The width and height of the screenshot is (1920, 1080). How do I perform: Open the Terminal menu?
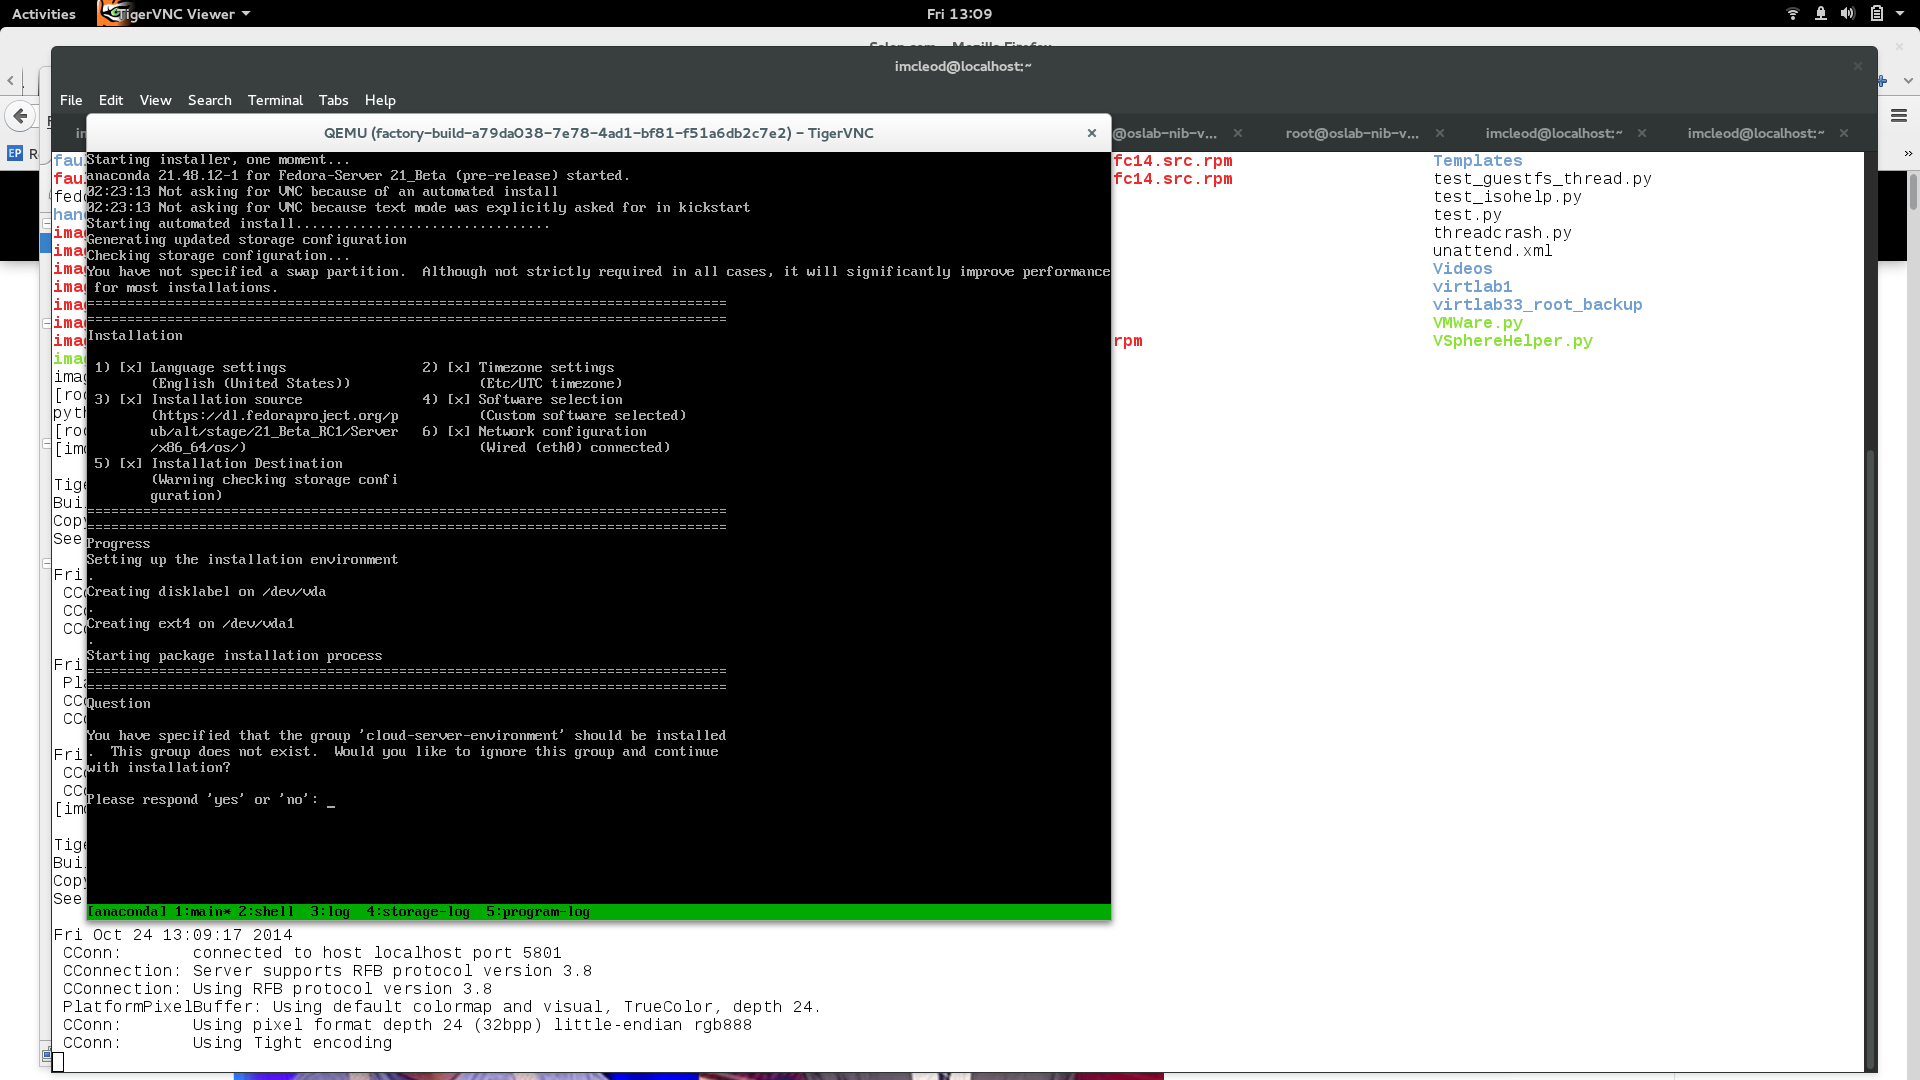[275, 100]
